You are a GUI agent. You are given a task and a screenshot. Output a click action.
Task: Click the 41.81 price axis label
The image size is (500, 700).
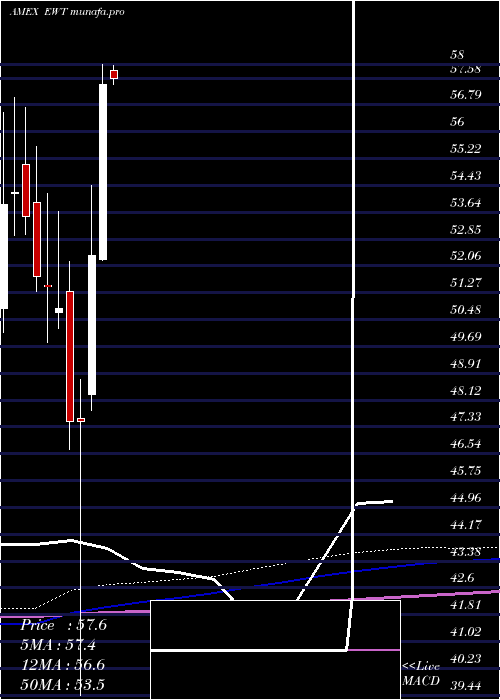(466, 605)
